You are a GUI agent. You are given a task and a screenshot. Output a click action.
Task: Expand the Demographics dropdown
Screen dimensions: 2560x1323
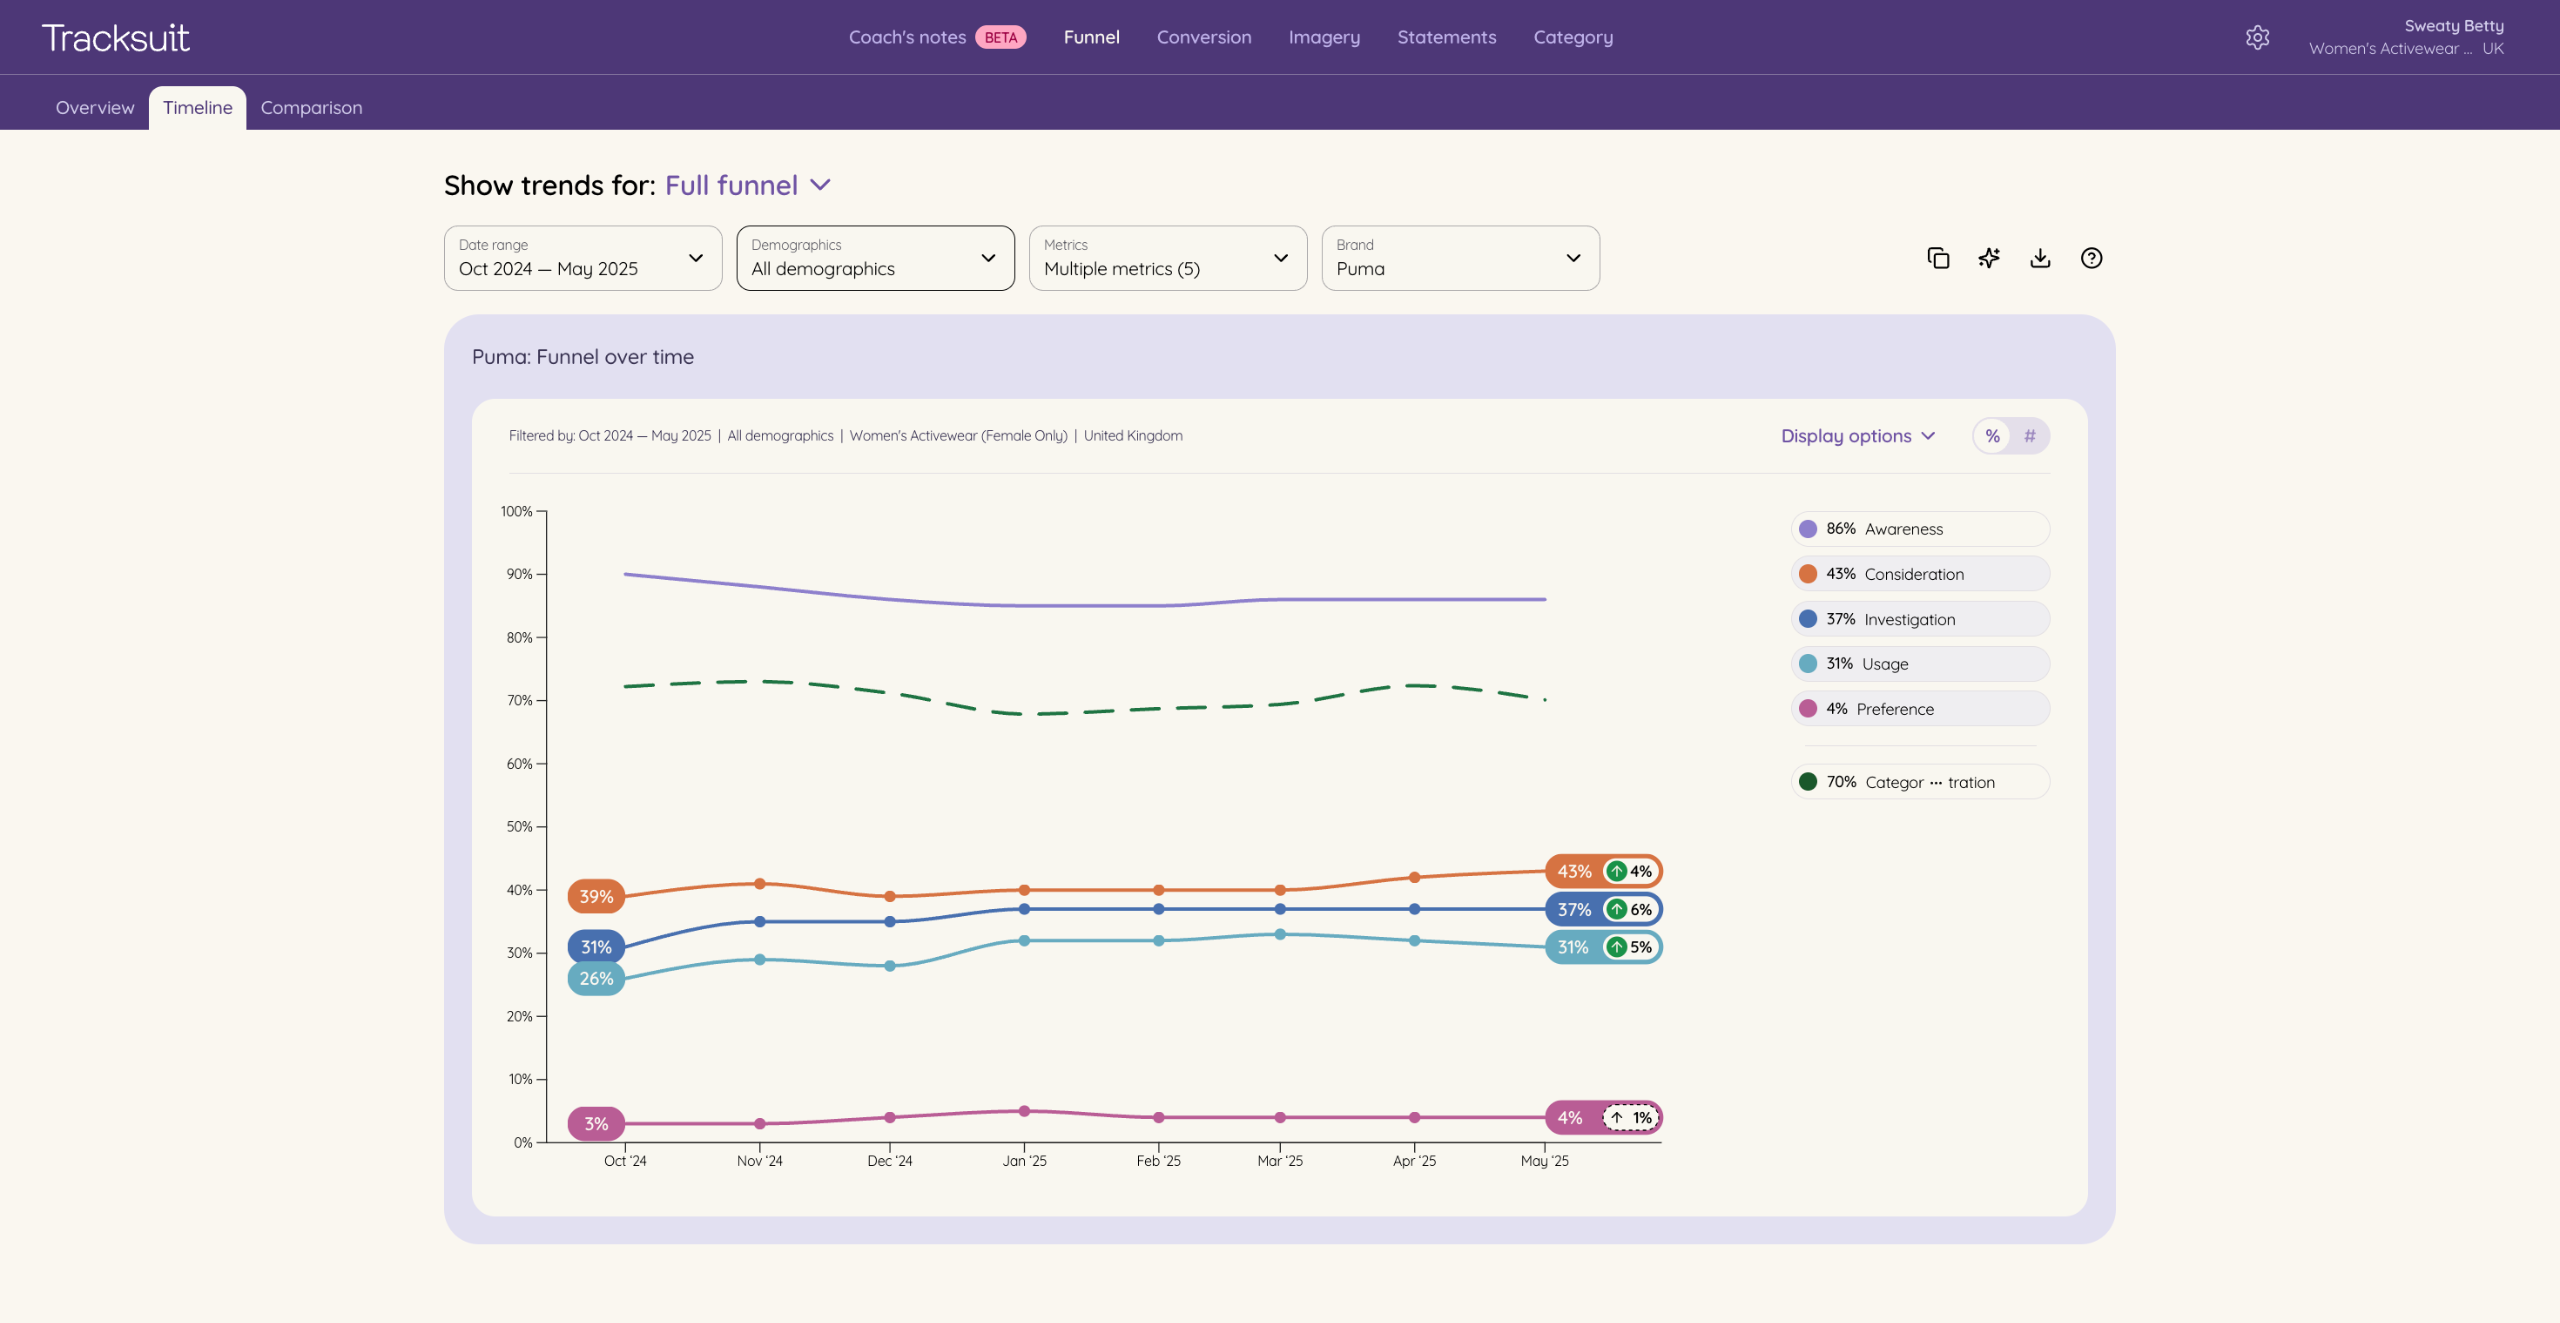pyautogui.click(x=875, y=258)
